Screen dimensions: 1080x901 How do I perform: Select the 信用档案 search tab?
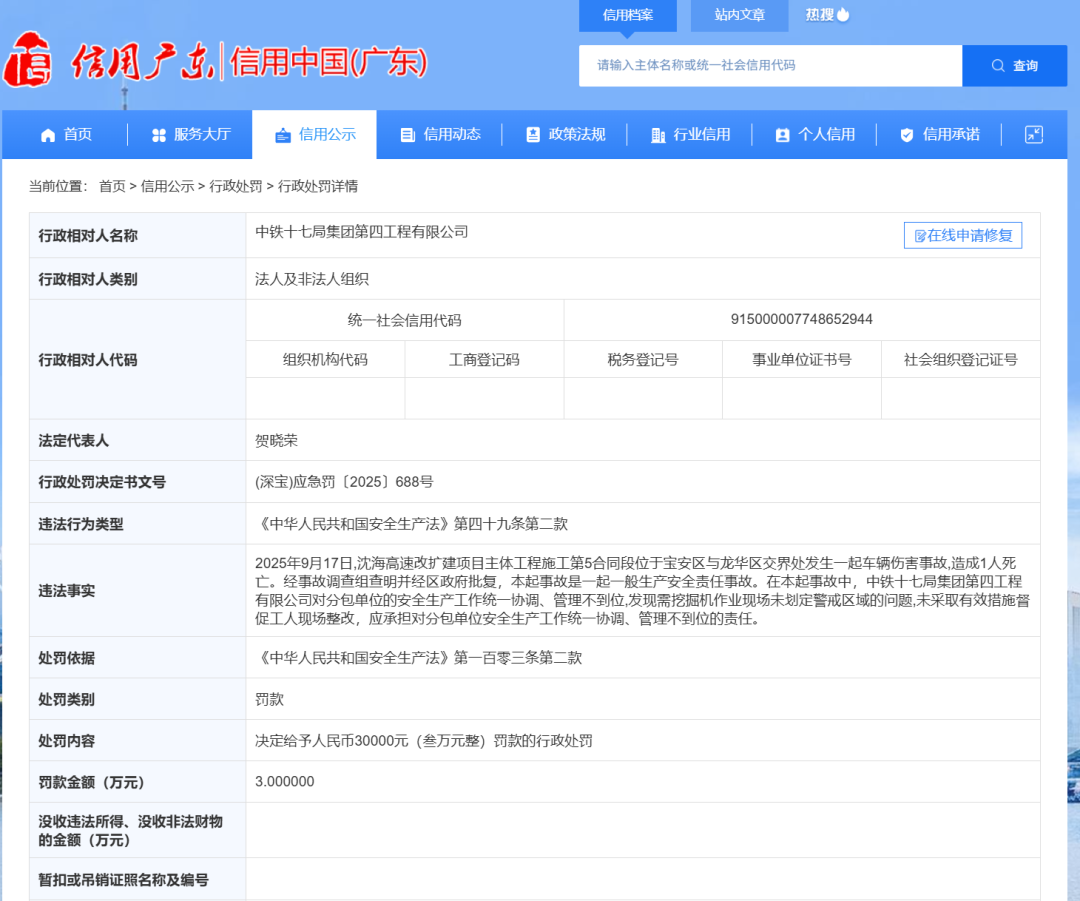click(627, 15)
